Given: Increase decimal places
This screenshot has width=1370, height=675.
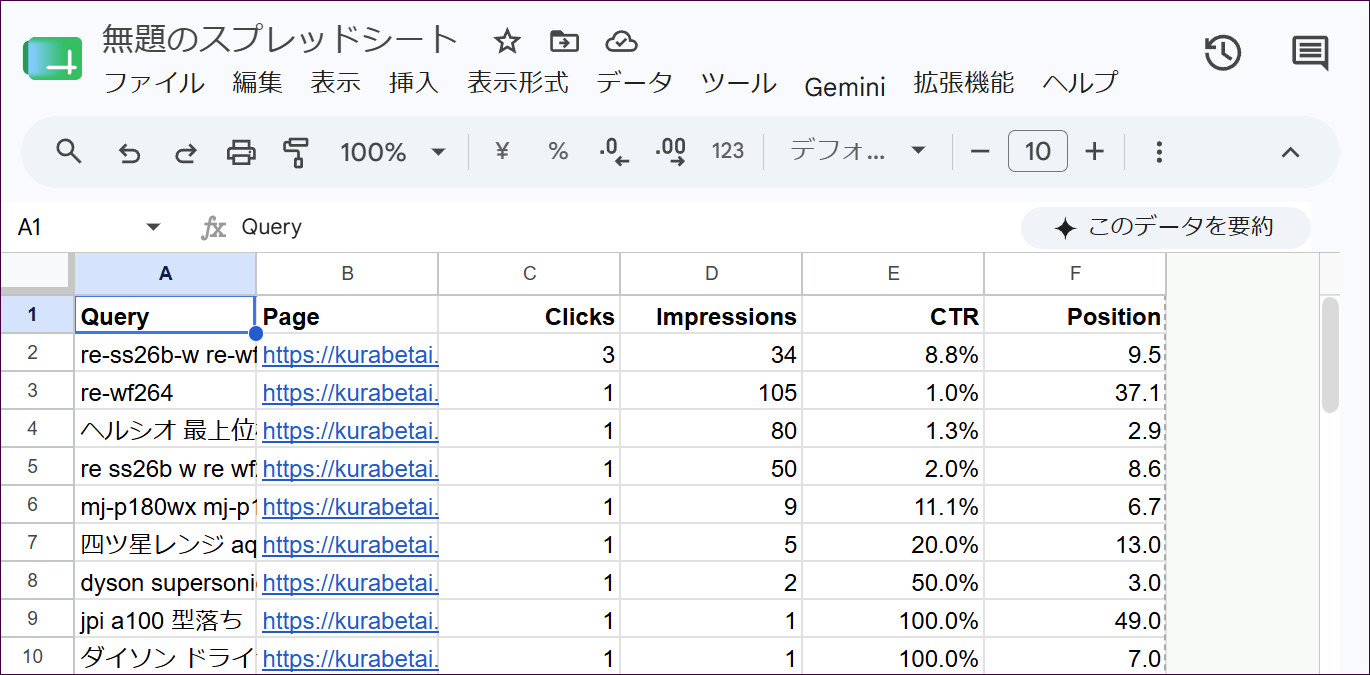Looking at the screenshot, I should point(670,152).
